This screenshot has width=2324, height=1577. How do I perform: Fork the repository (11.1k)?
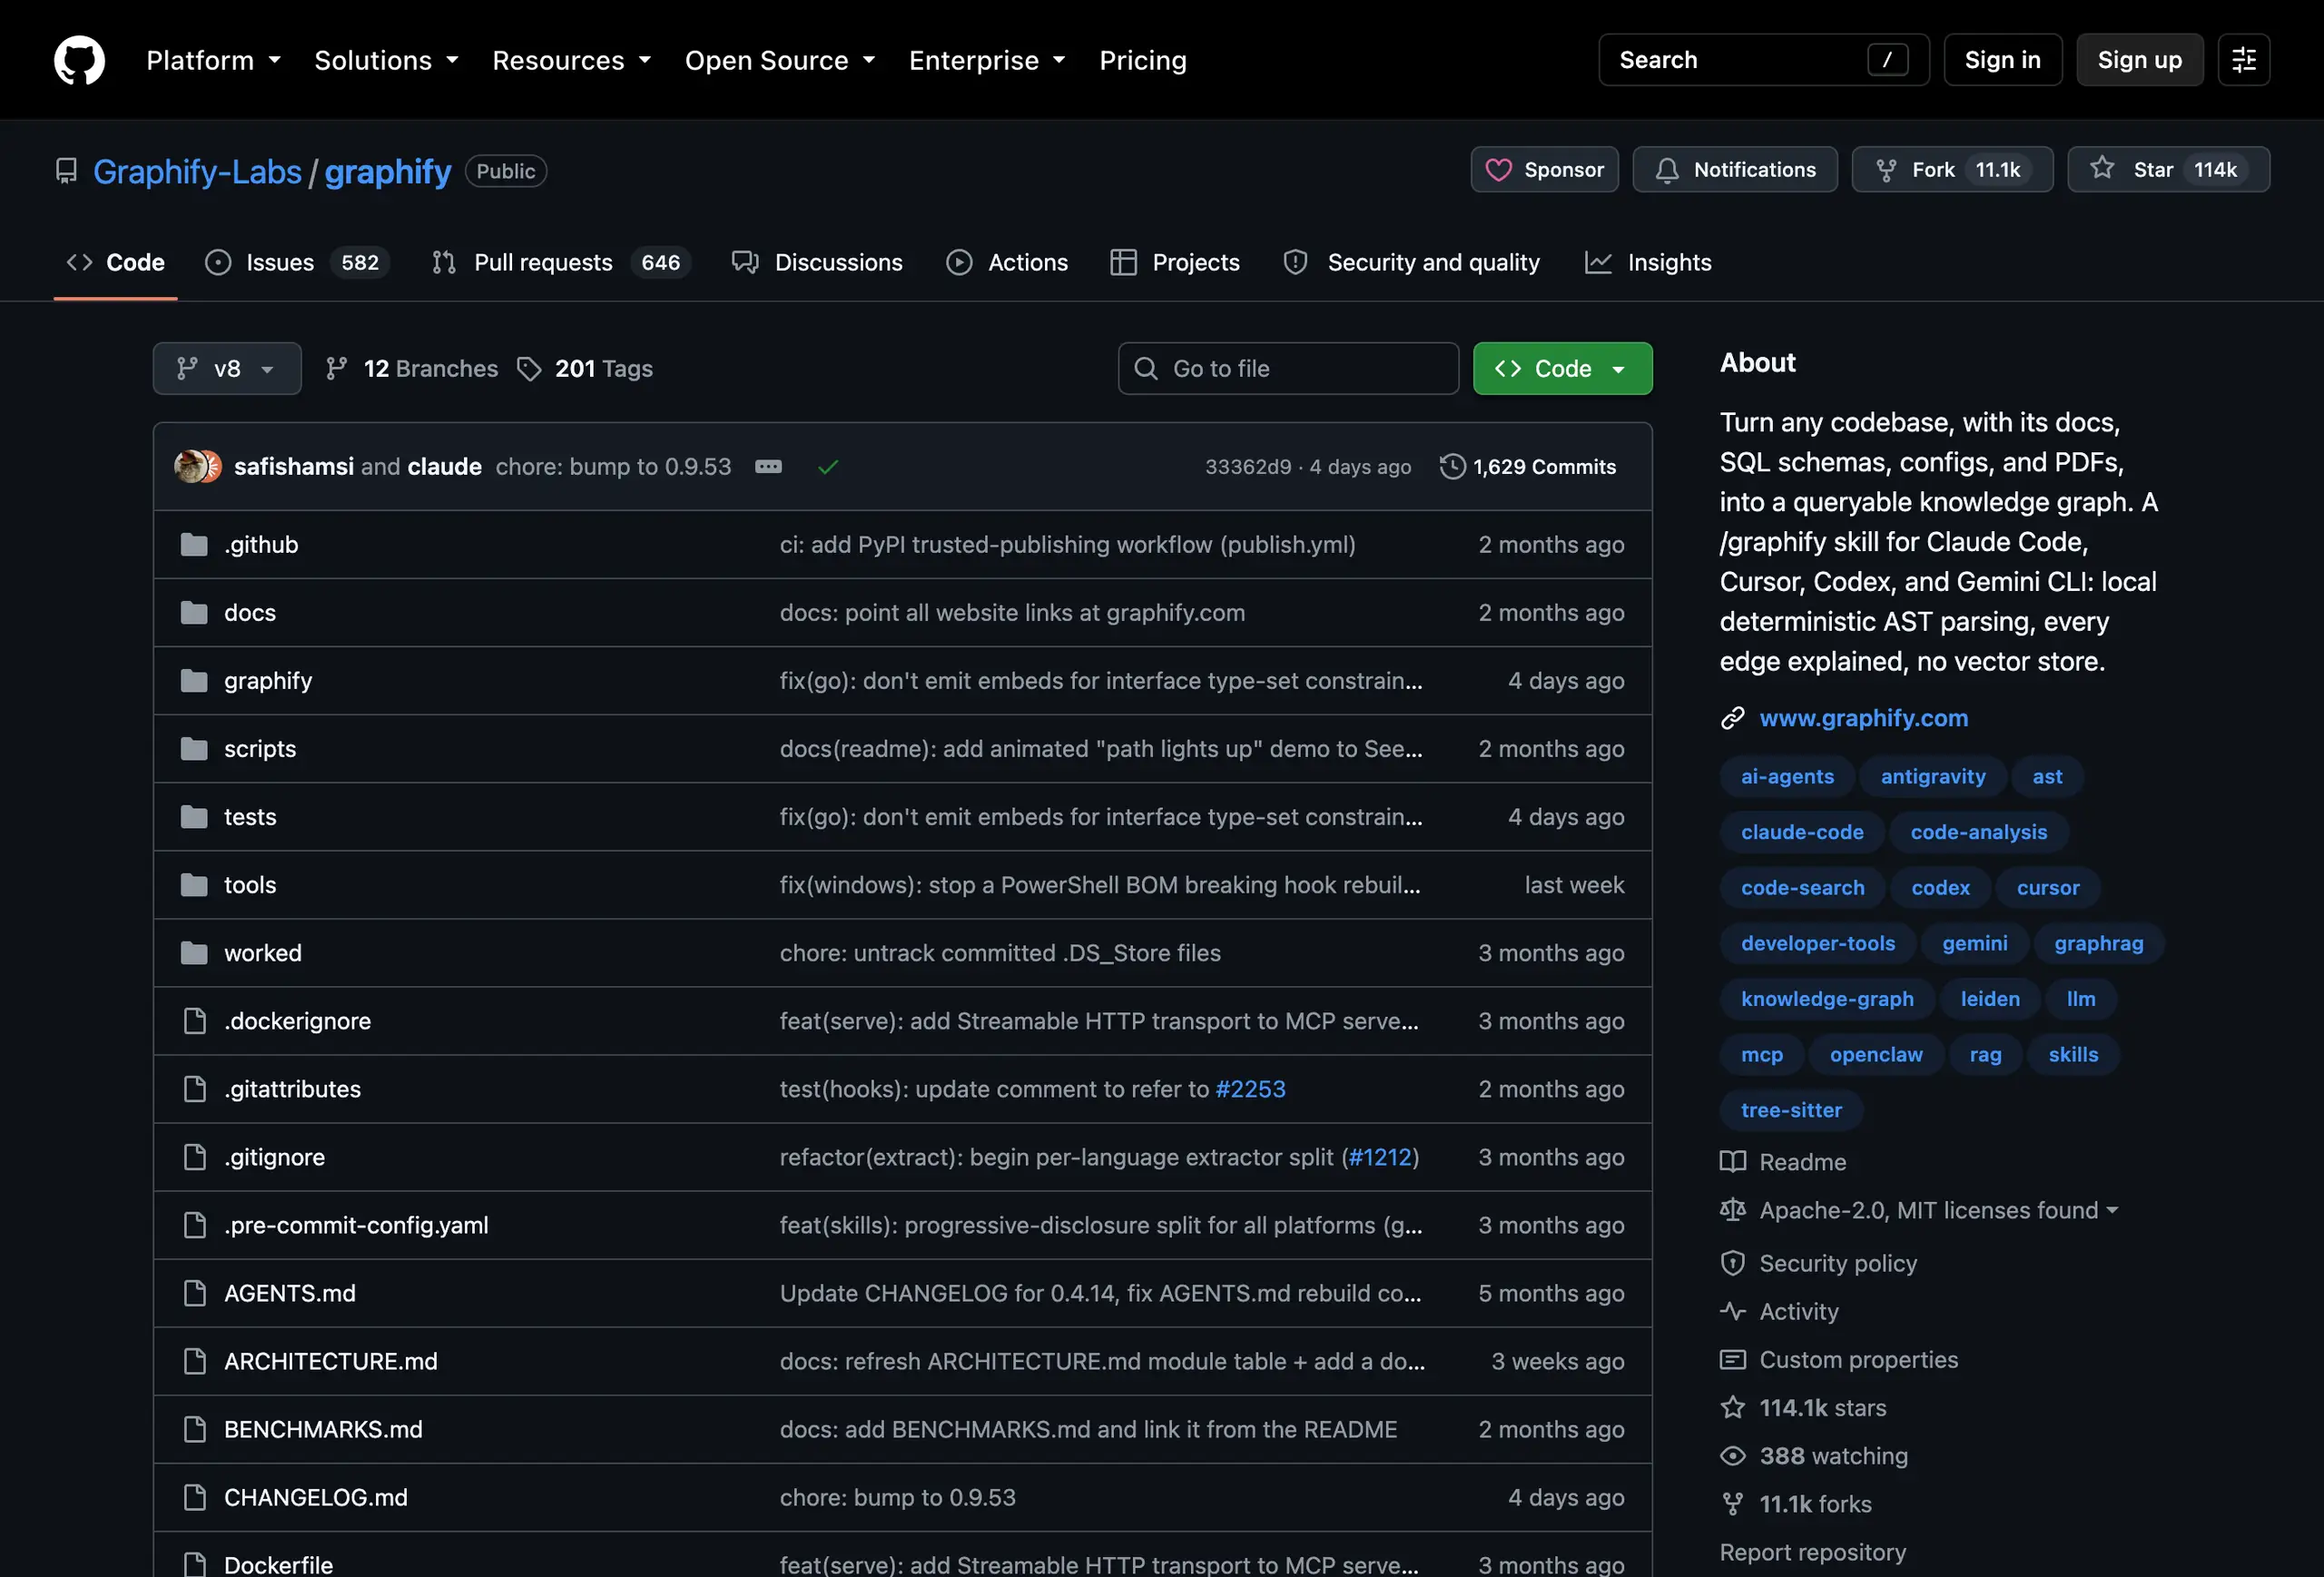click(1952, 170)
